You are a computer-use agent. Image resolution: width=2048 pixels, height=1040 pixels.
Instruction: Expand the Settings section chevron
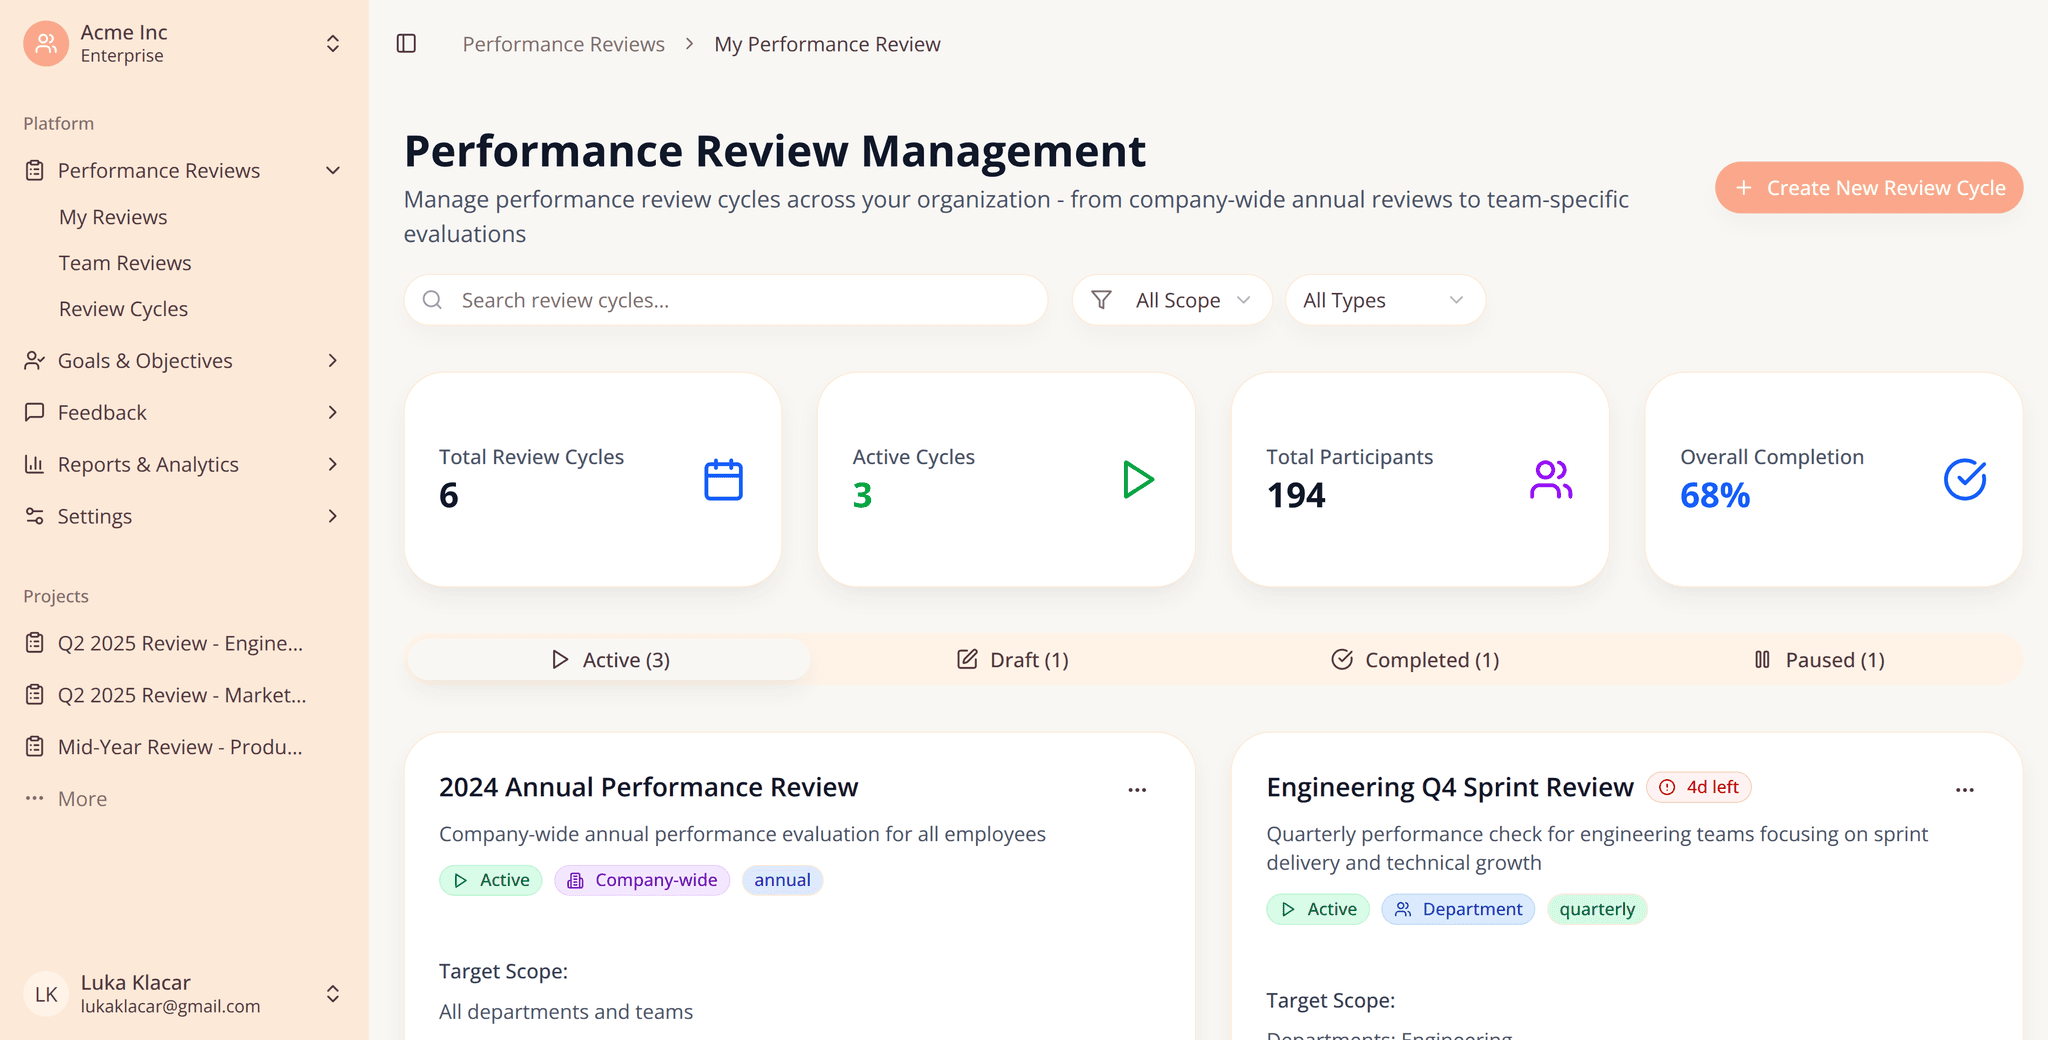coord(333,516)
